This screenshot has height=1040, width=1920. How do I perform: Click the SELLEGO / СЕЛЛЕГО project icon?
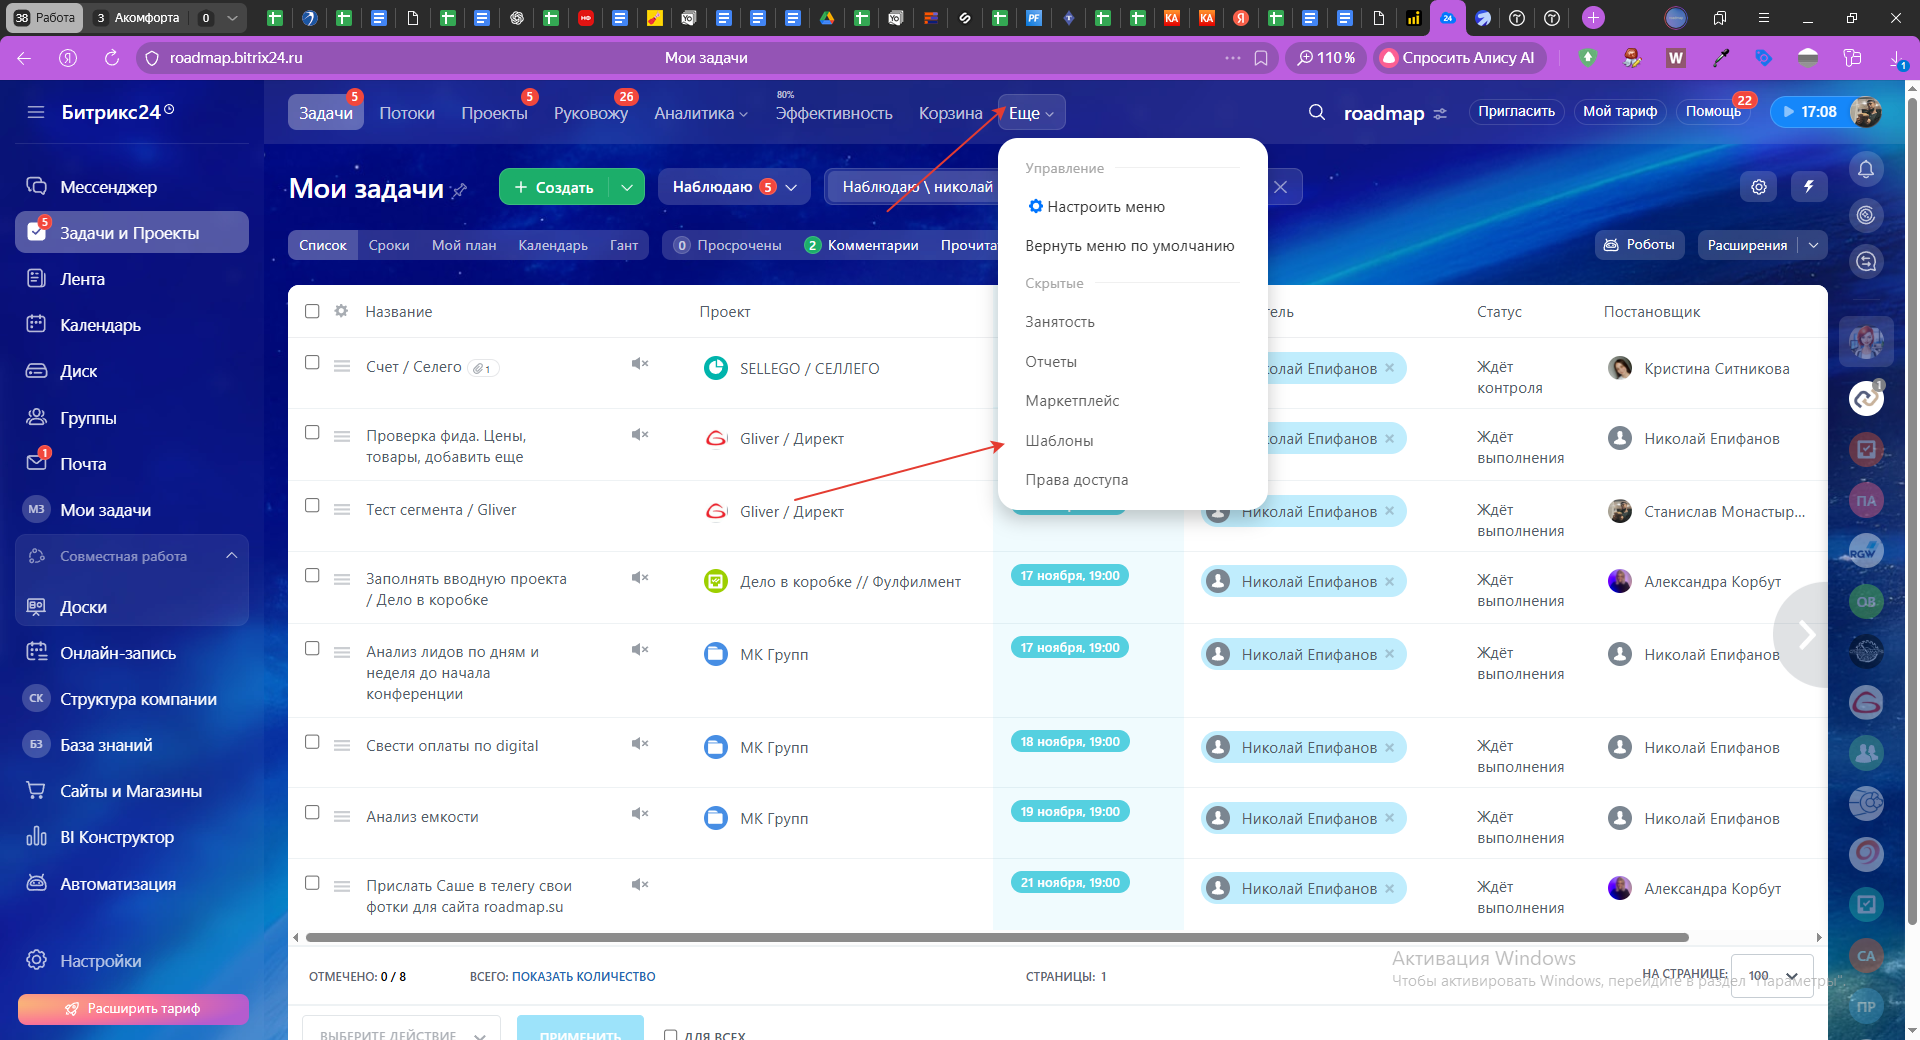click(x=716, y=368)
